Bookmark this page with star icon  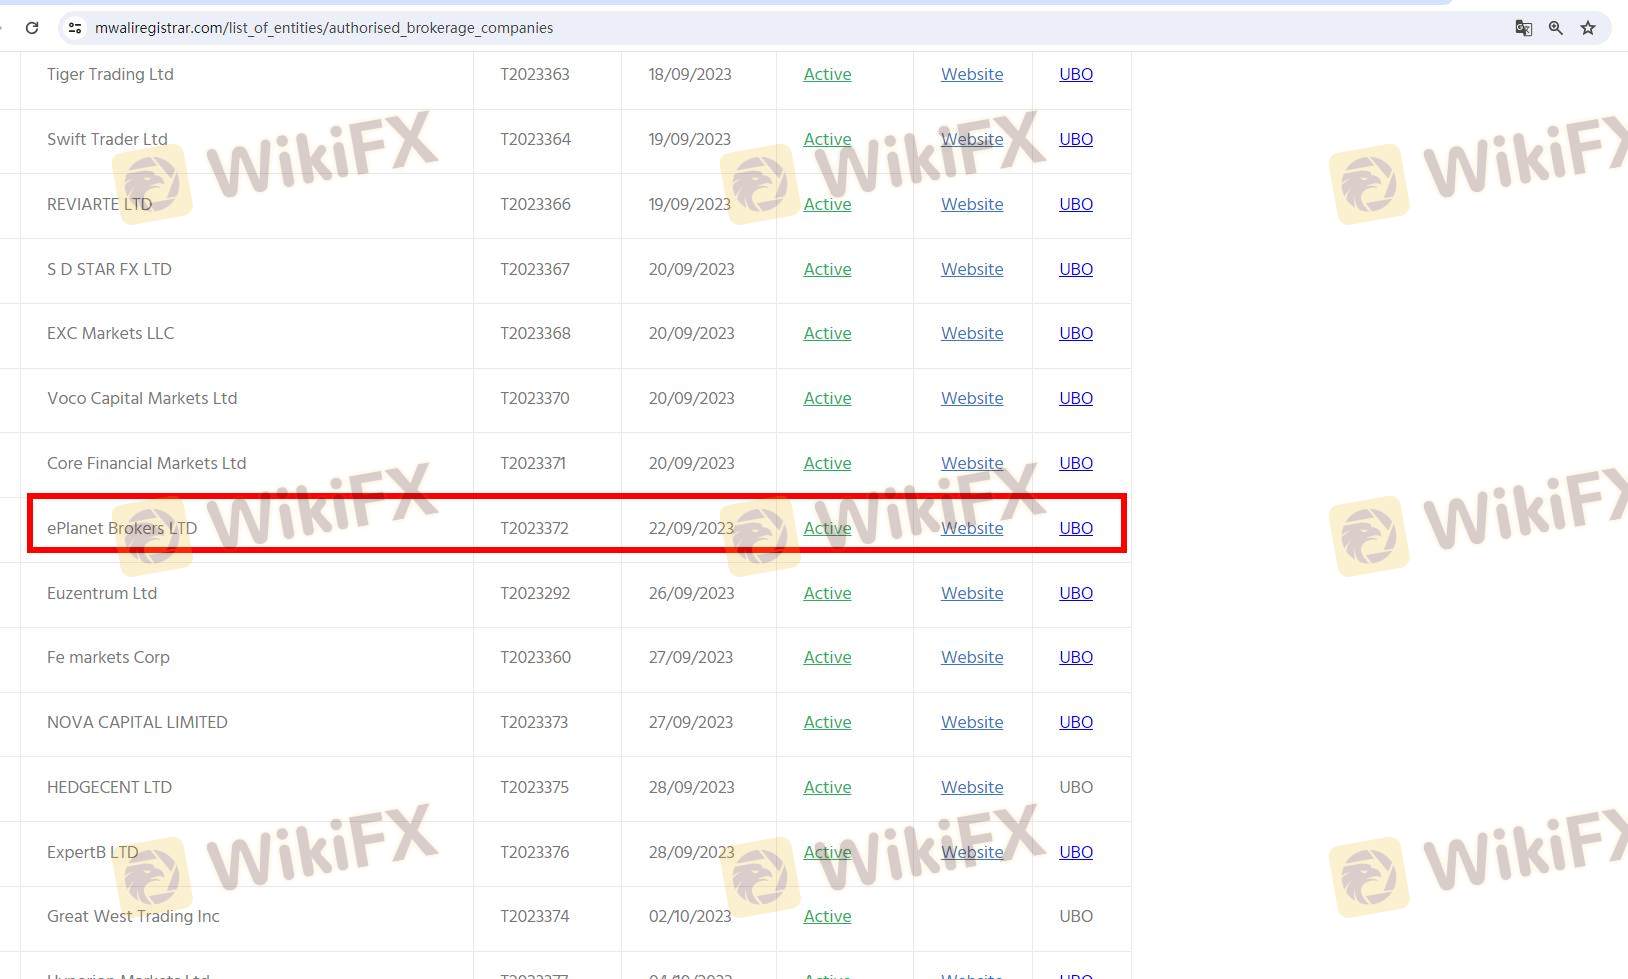[1588, 28]
